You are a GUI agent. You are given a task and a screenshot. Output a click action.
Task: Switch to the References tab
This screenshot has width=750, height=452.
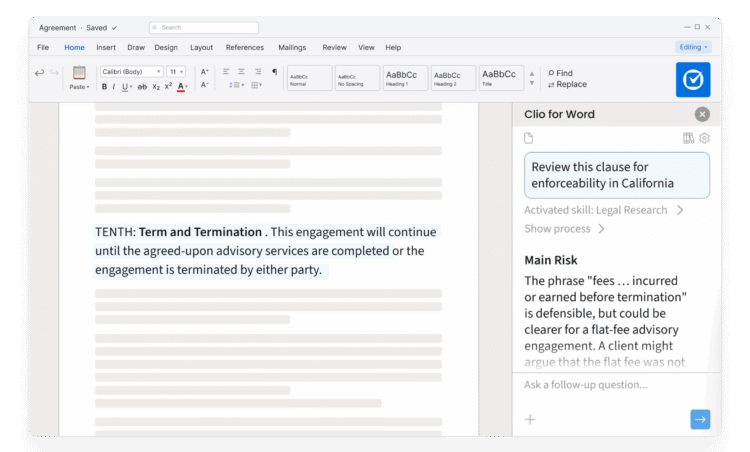tap(244, 47)
